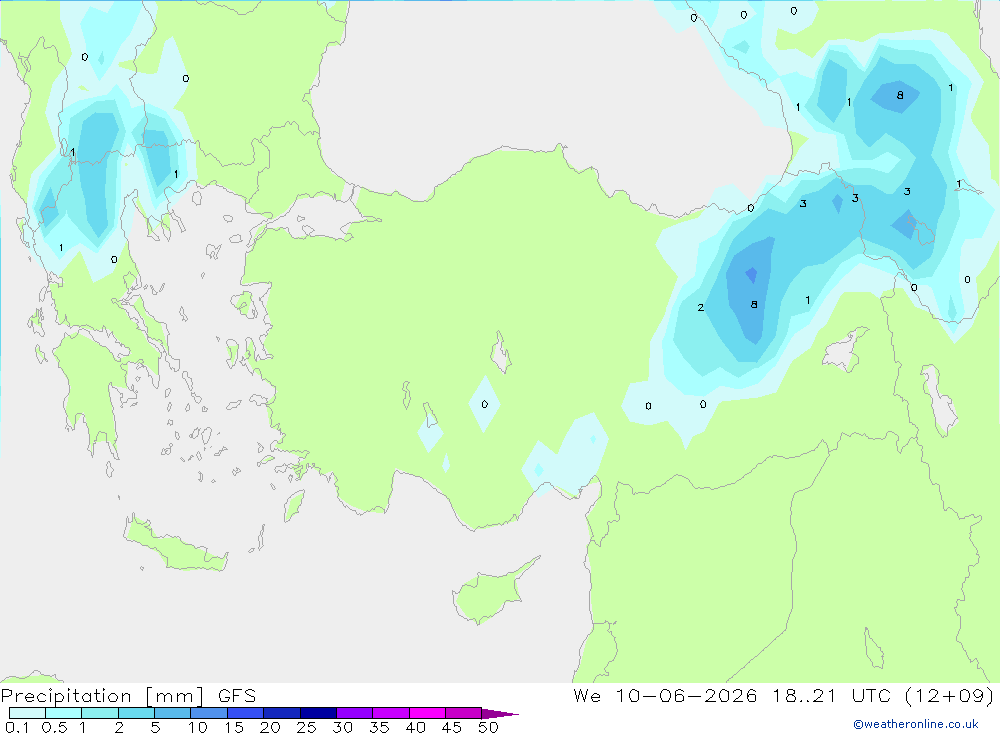Click the island of Crete on the map
Screen dimensions: 1000x733
[x=175, y=542]
